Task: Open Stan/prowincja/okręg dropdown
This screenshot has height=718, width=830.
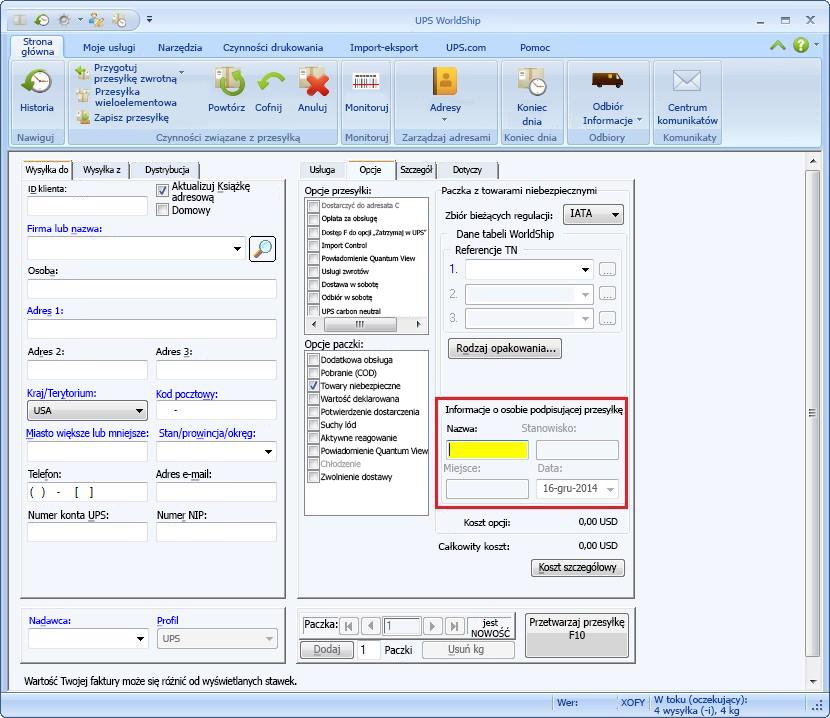Action: tap(268, 452)
